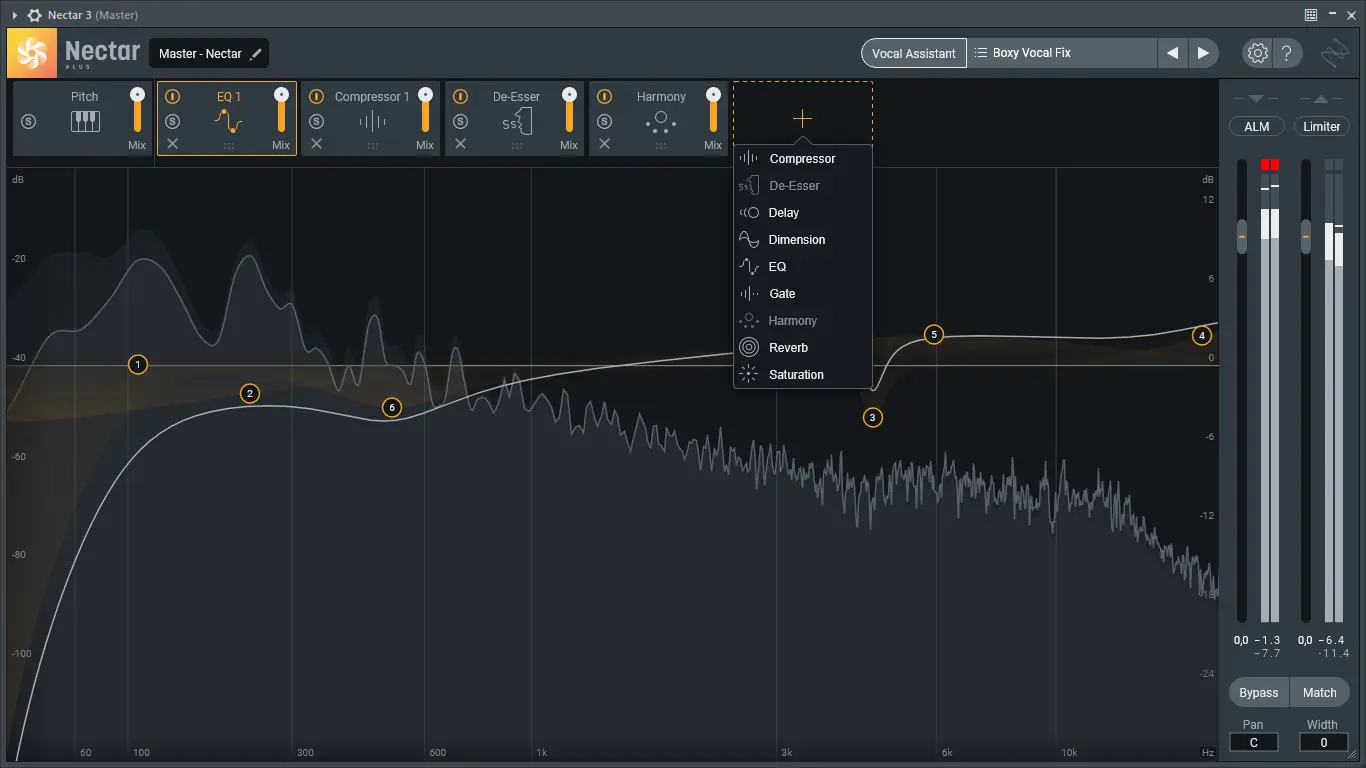Solo the Compressor 1 module
This screenshot has width=1366, height=768.
[316, 121]
